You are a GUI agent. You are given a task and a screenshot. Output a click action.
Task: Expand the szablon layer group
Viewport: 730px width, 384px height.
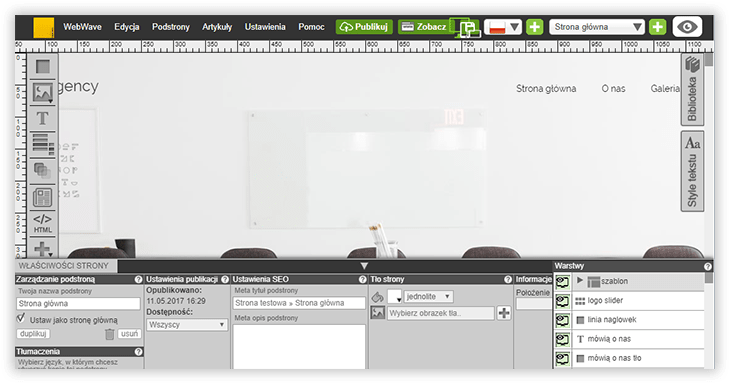click(580, 281)
